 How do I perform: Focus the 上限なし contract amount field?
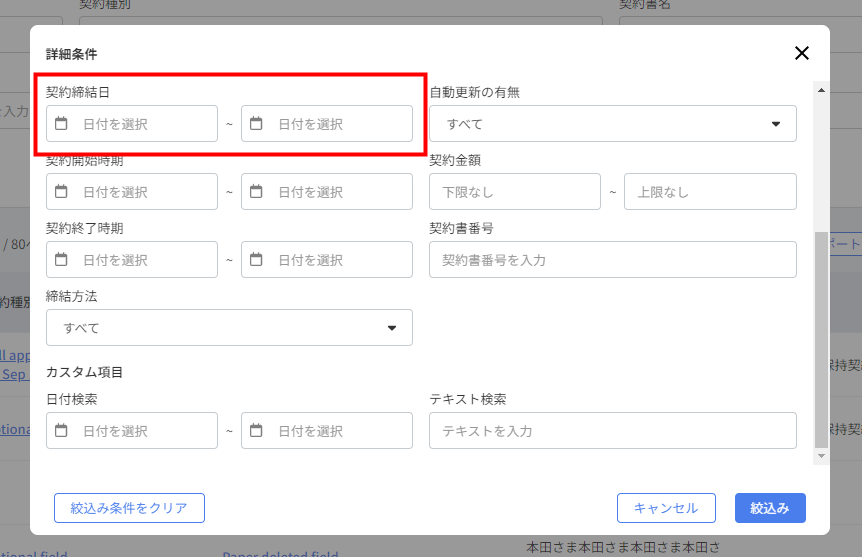(x=710, y=191)
